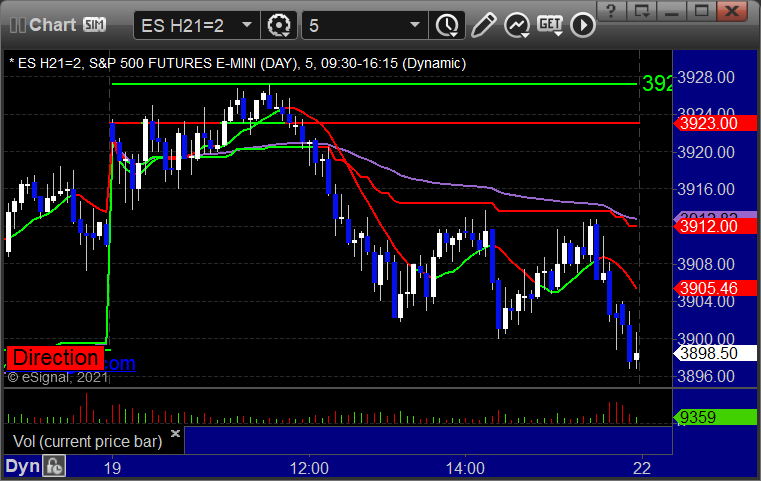Expand the interval dropdown arrow
The height and width of the screenshot is (481, 761).
click(414, 25)
